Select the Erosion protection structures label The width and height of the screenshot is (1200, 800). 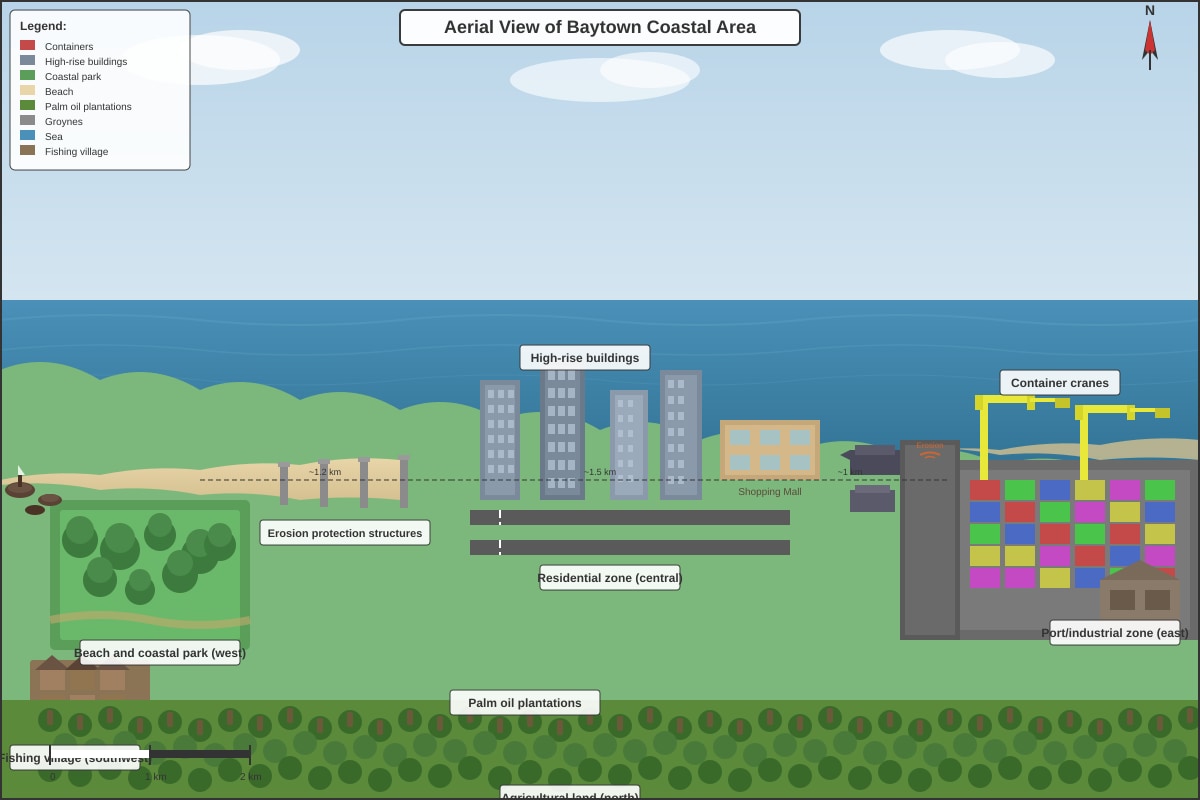click(x=345, y=533)
